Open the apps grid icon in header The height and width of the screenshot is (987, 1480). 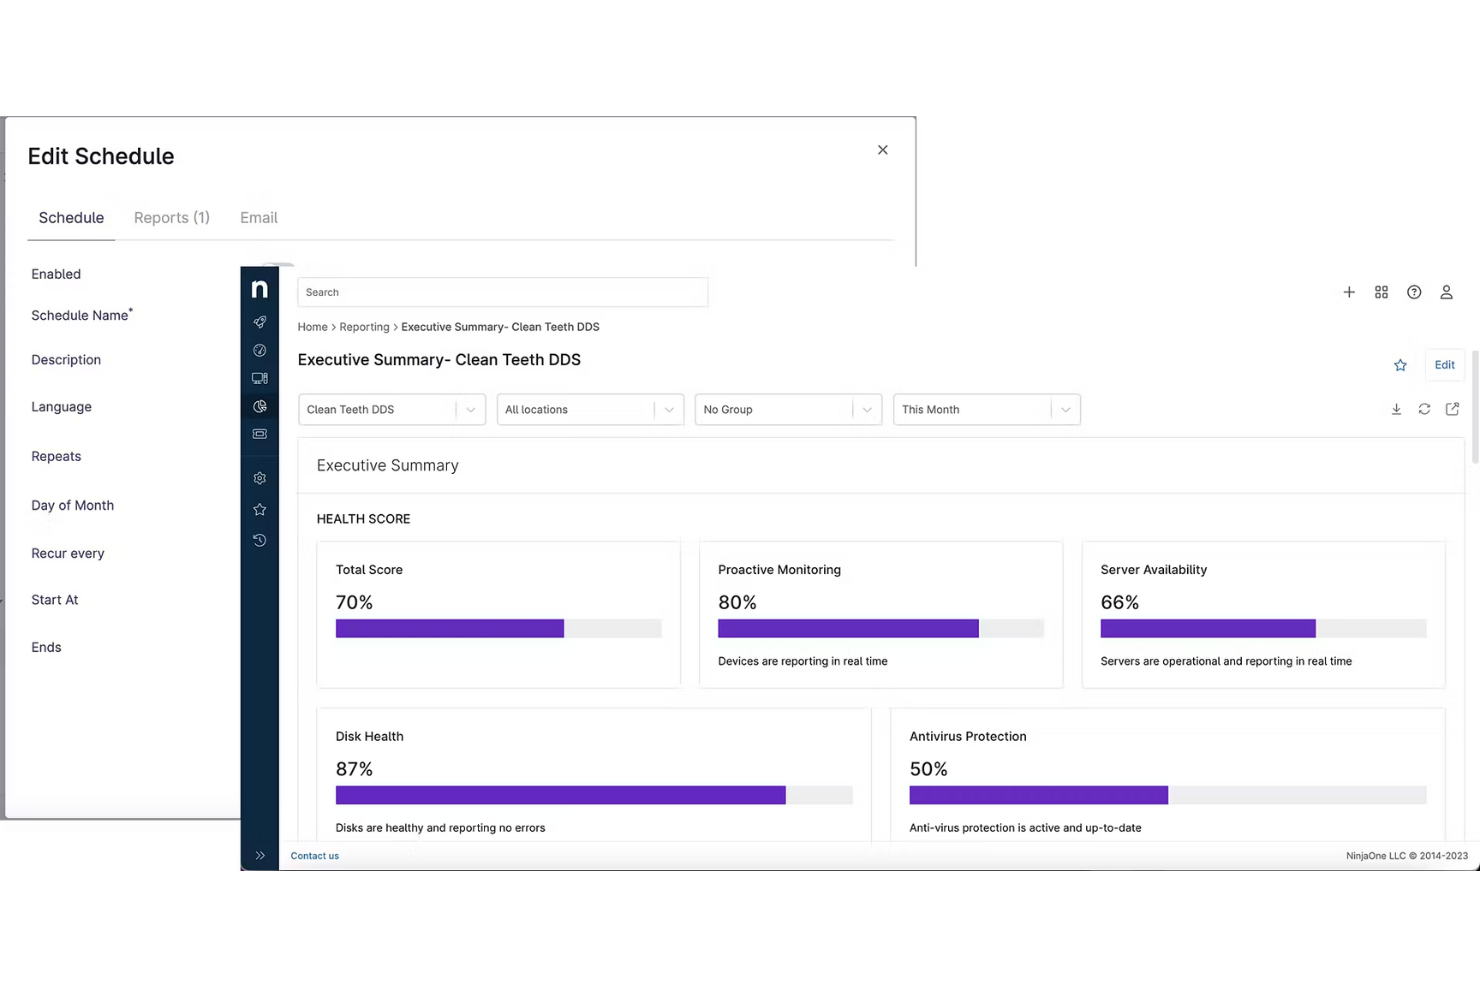(x=1381, y=292)
